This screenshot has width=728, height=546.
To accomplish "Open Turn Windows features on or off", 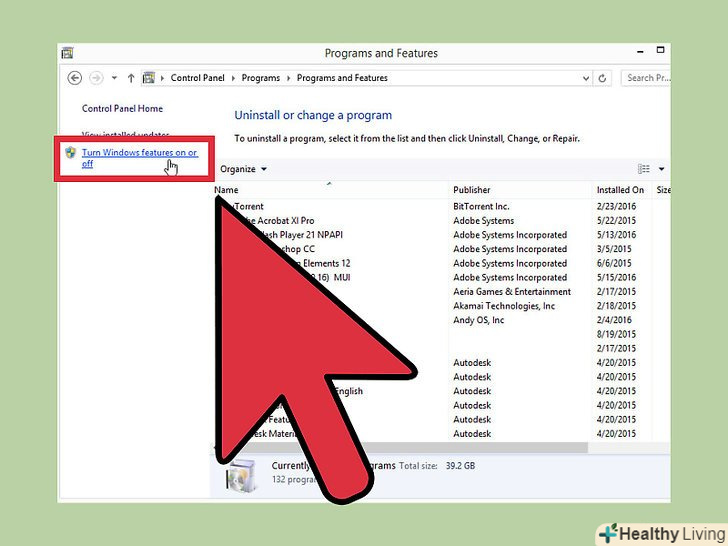I will (140, 158).
